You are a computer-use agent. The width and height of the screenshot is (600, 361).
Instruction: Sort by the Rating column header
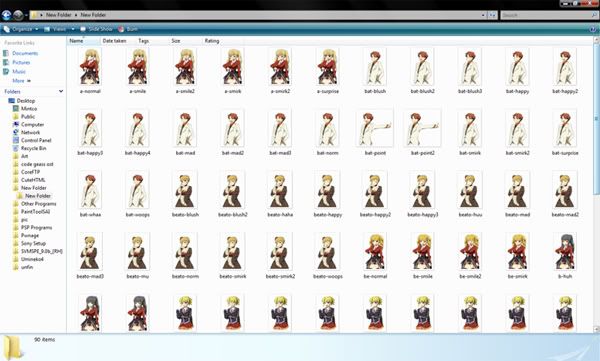212,41
